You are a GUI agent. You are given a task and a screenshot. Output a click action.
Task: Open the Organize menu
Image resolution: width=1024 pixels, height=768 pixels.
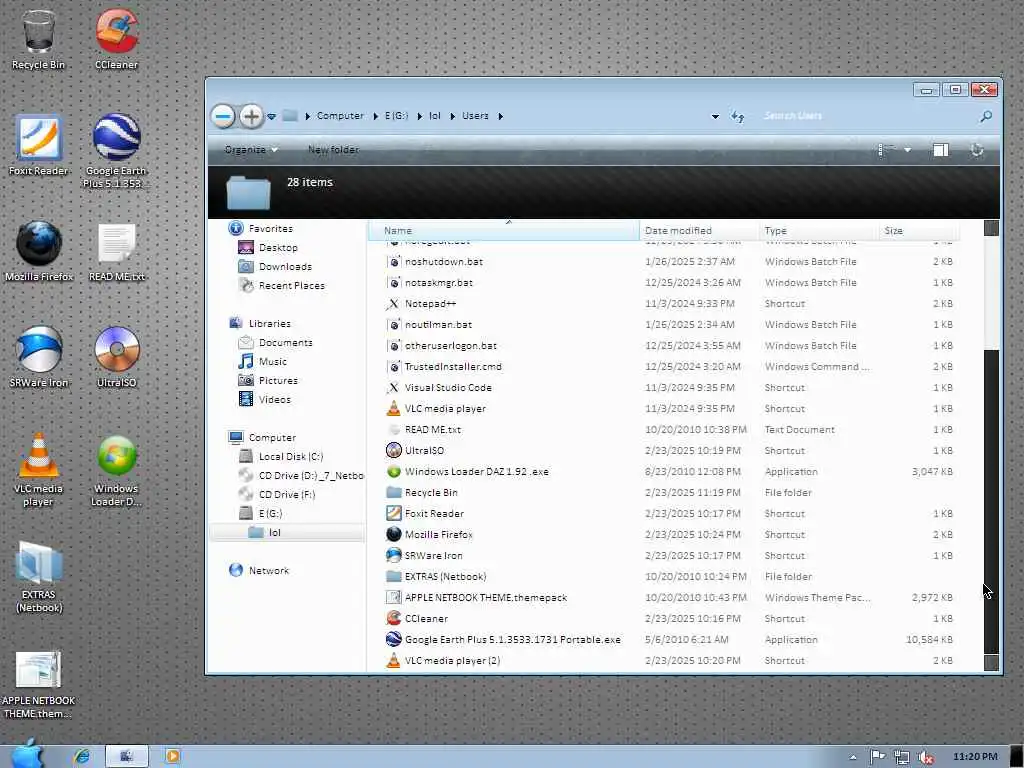pyautogui.click(x=251, y=150)
